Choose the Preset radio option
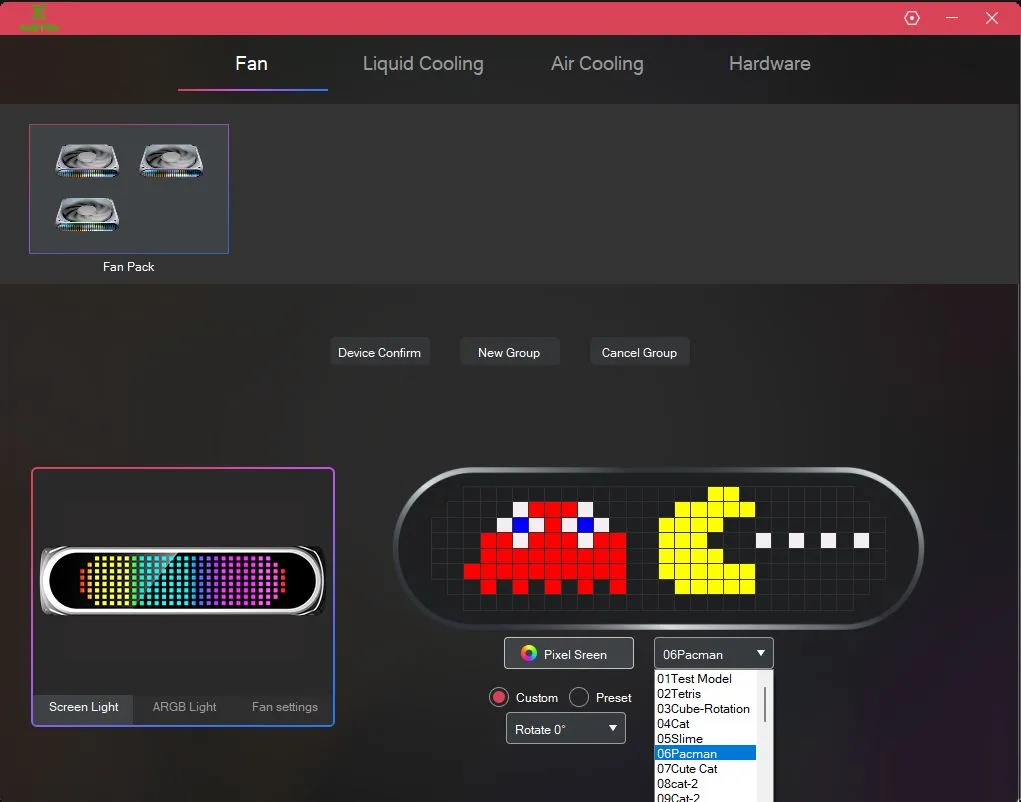Viewport: 1021px width, 802px height. [x=579, y=698]
